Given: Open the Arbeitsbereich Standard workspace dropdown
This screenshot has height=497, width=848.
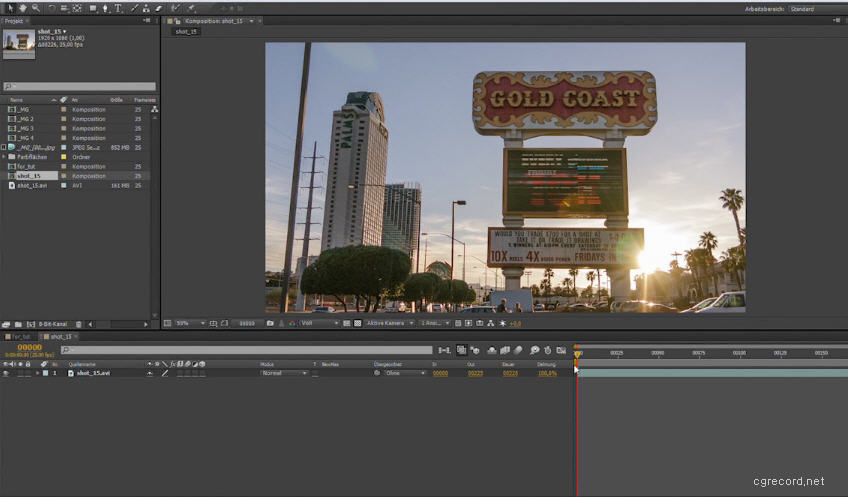Looking at the screenshot, I should point(817,9).
